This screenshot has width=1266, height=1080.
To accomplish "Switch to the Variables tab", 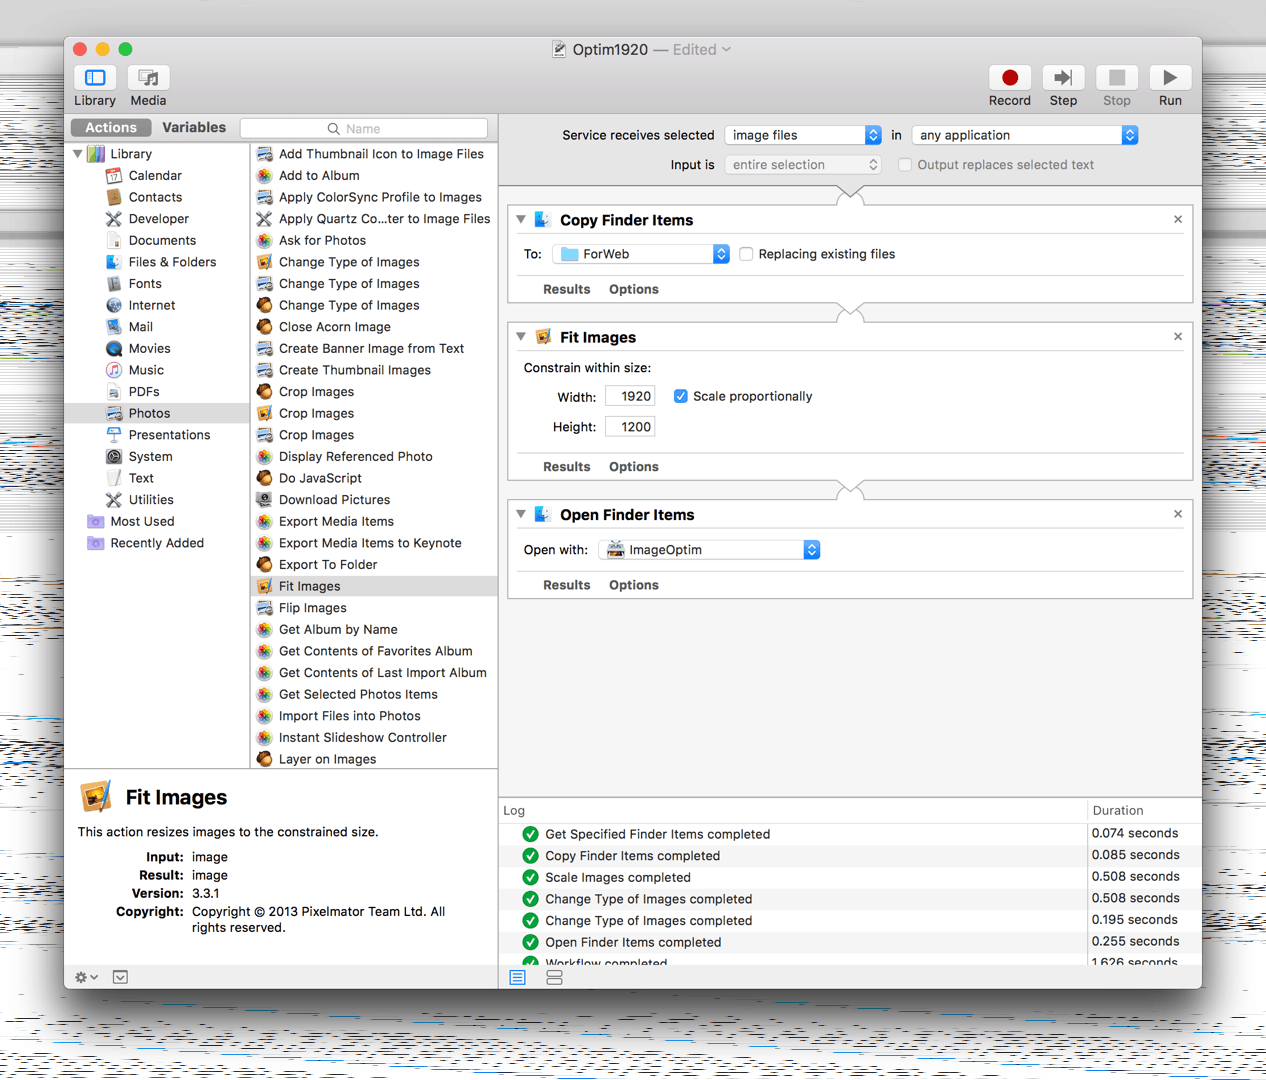I will [194, 128].
